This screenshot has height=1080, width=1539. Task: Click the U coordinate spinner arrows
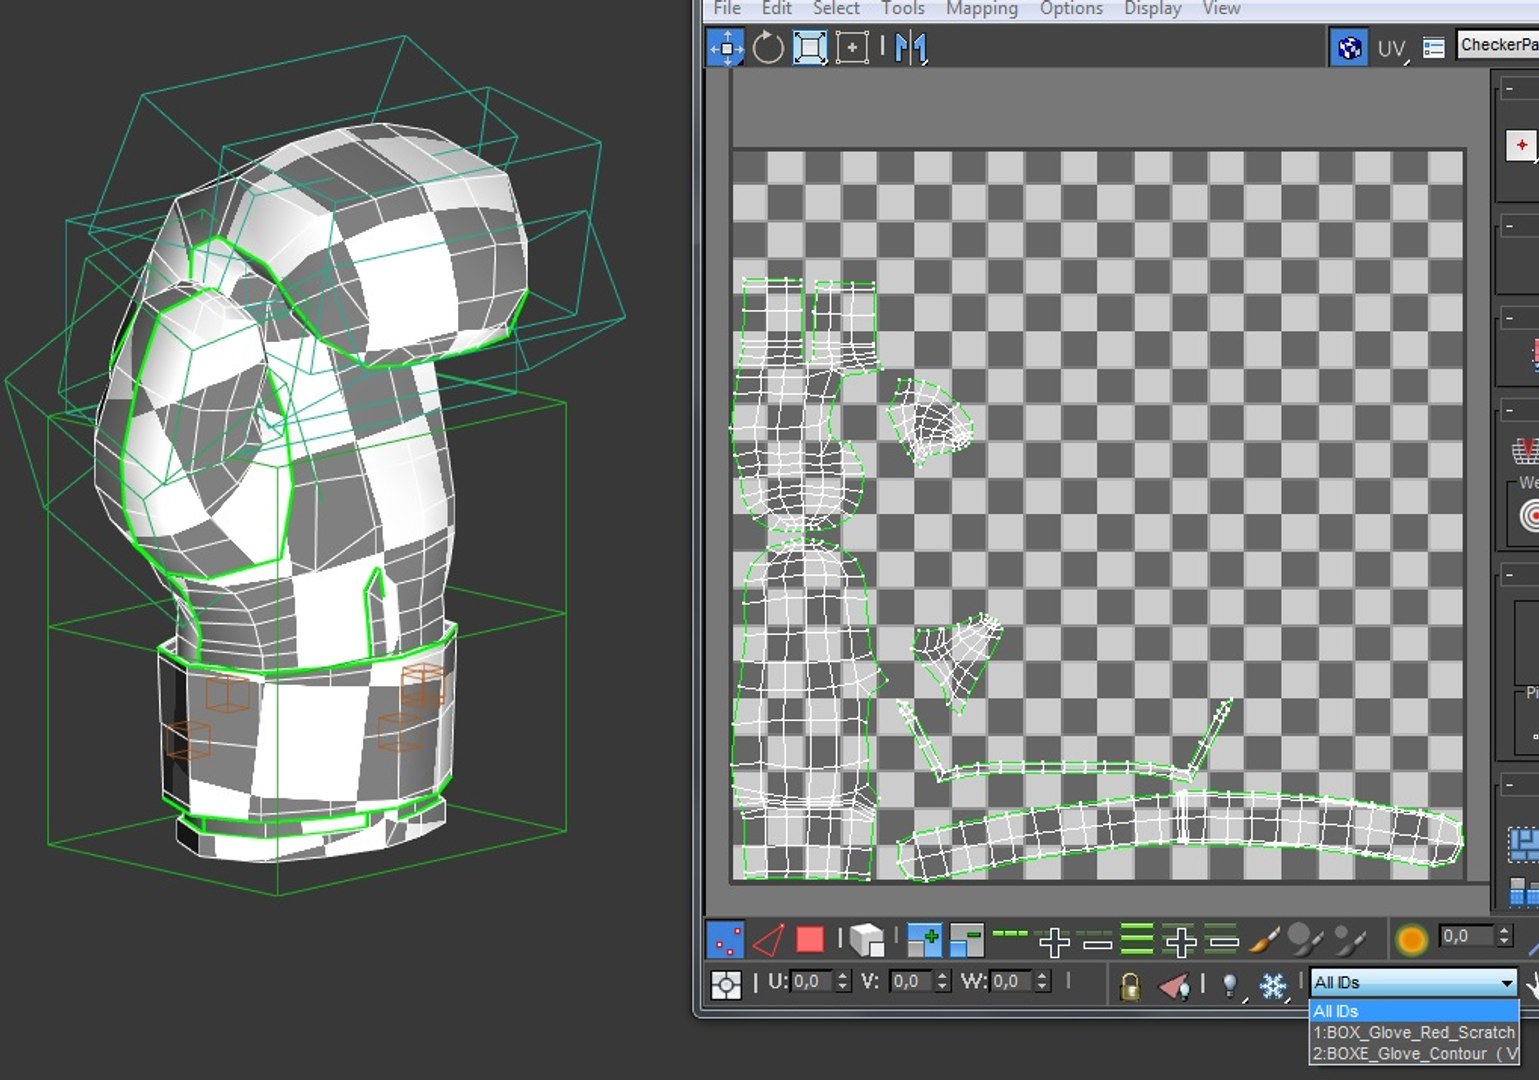(842, 982)
